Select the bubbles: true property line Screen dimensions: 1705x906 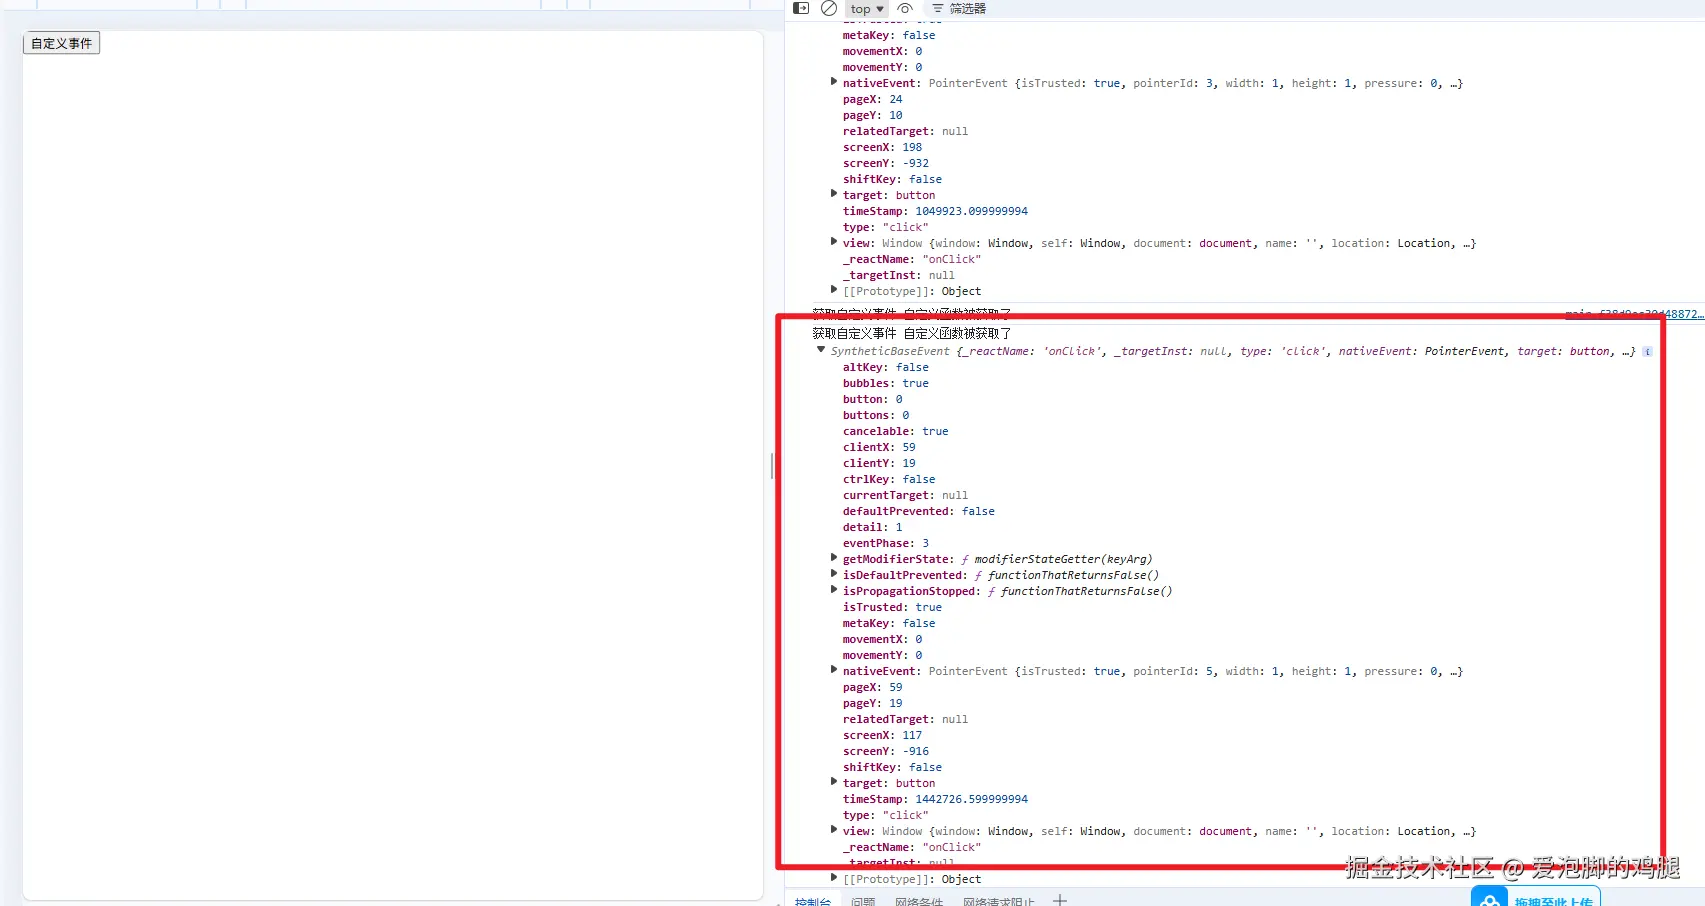(886, 383)
